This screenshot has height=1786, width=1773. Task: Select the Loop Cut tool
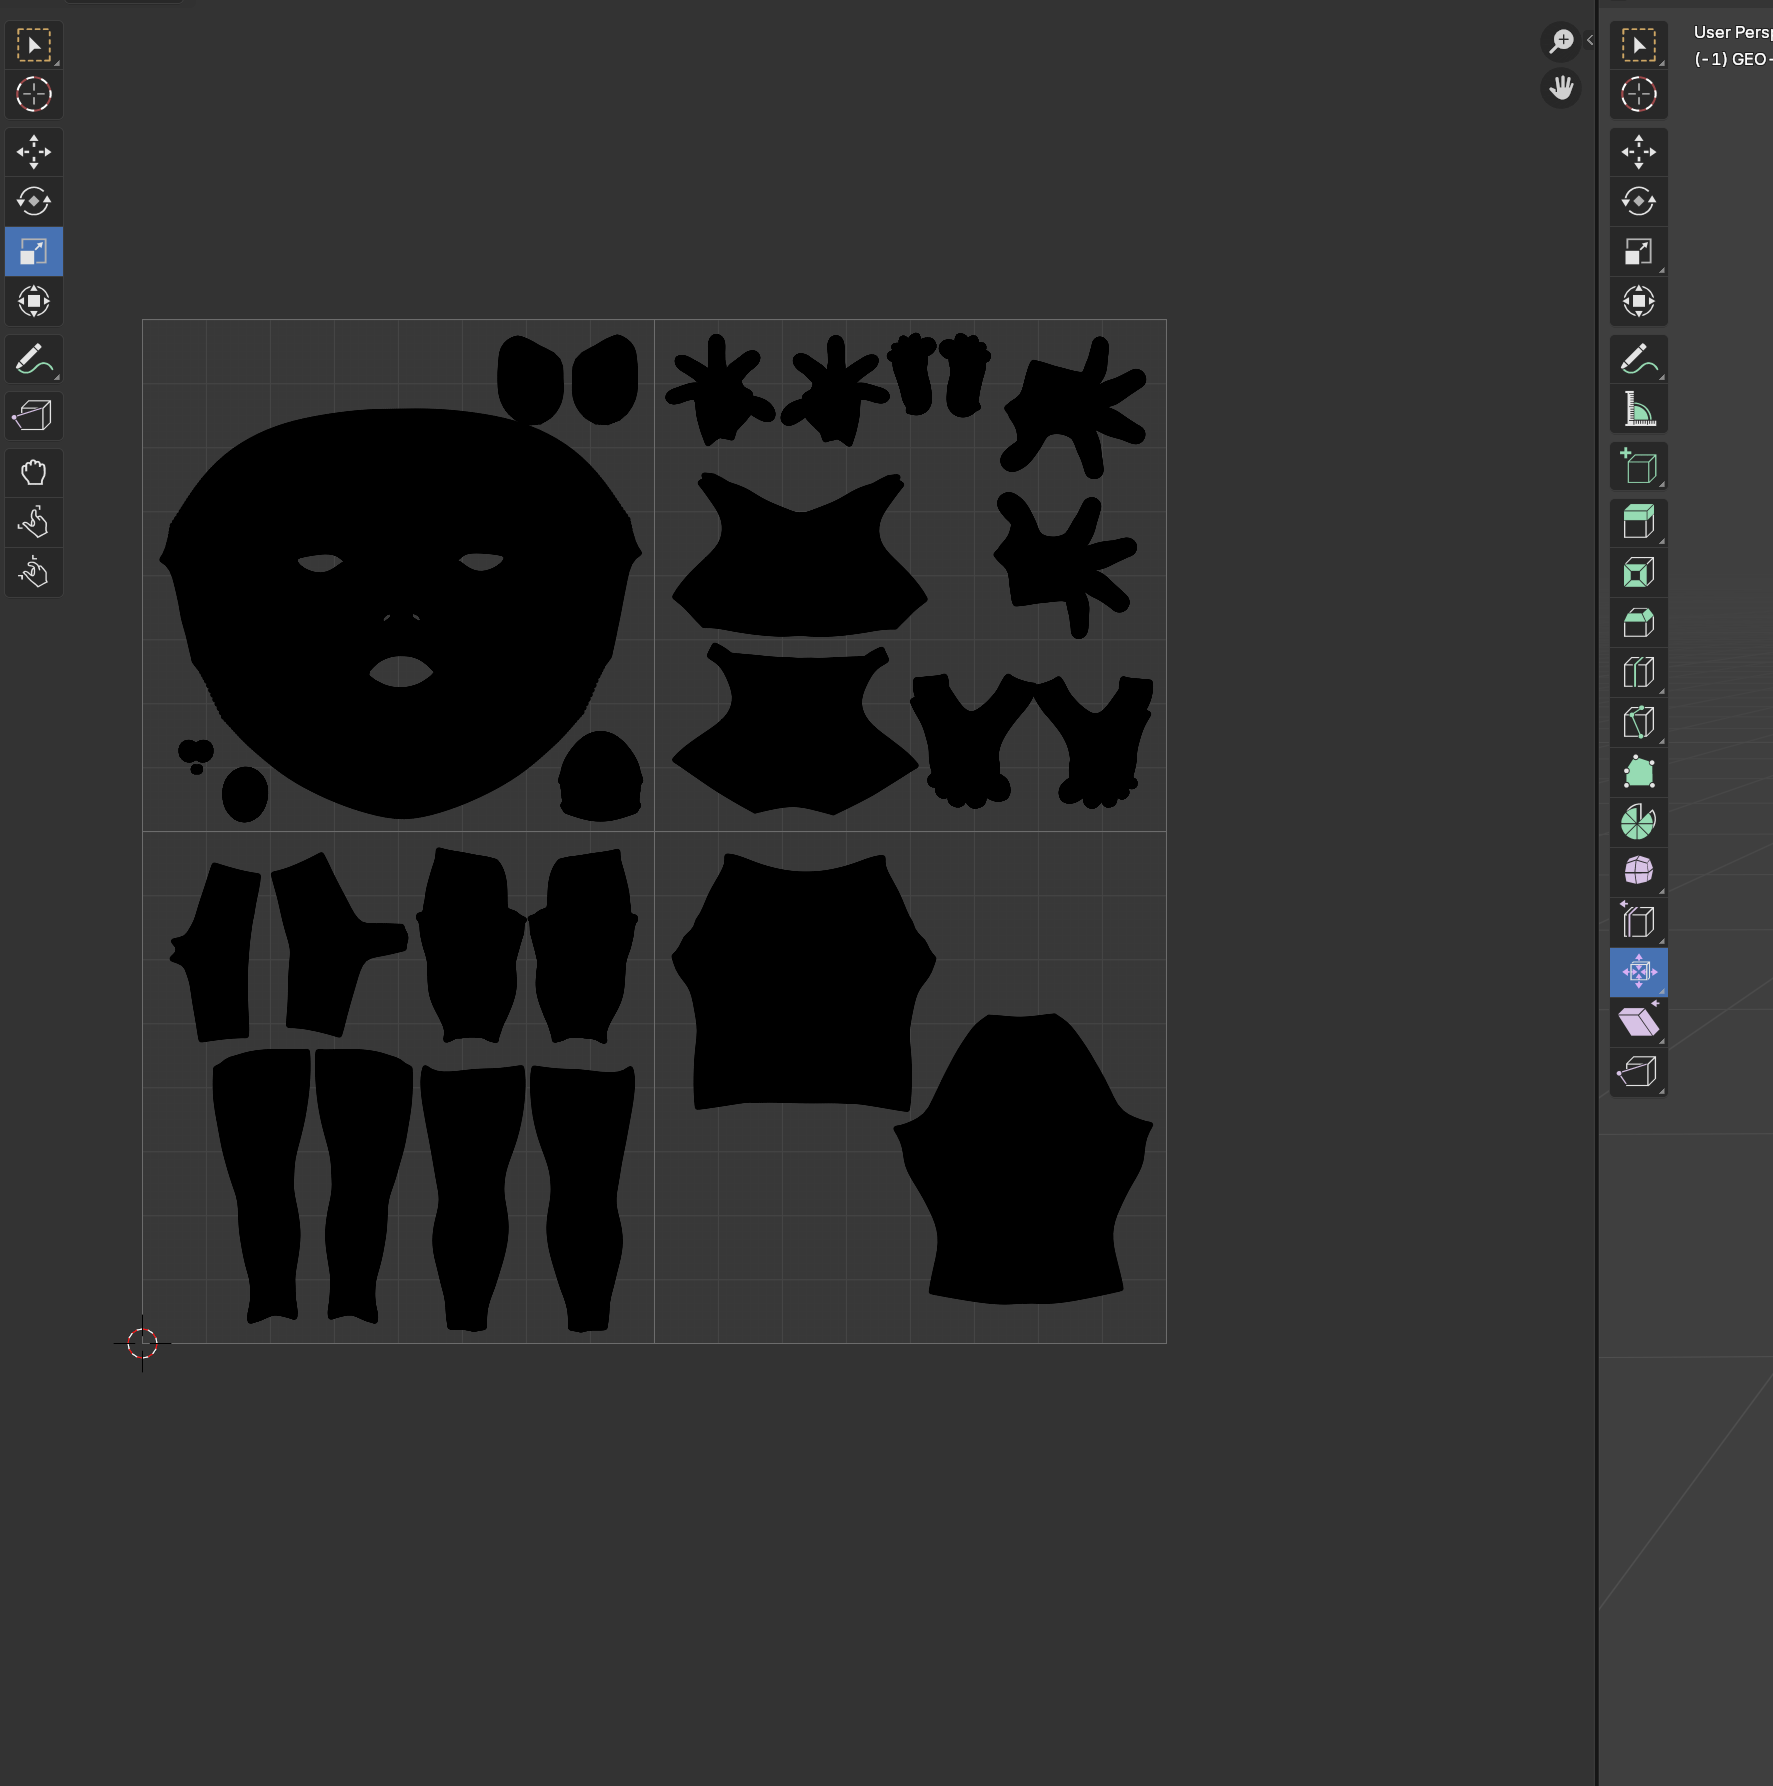(1638, 672)
